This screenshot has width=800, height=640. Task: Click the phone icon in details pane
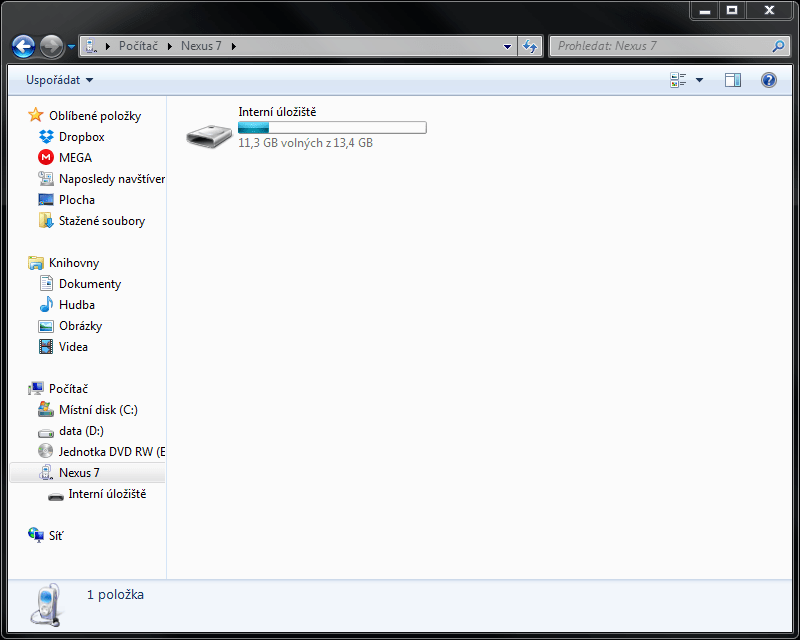pyautogui.click(x=46, y=605)
